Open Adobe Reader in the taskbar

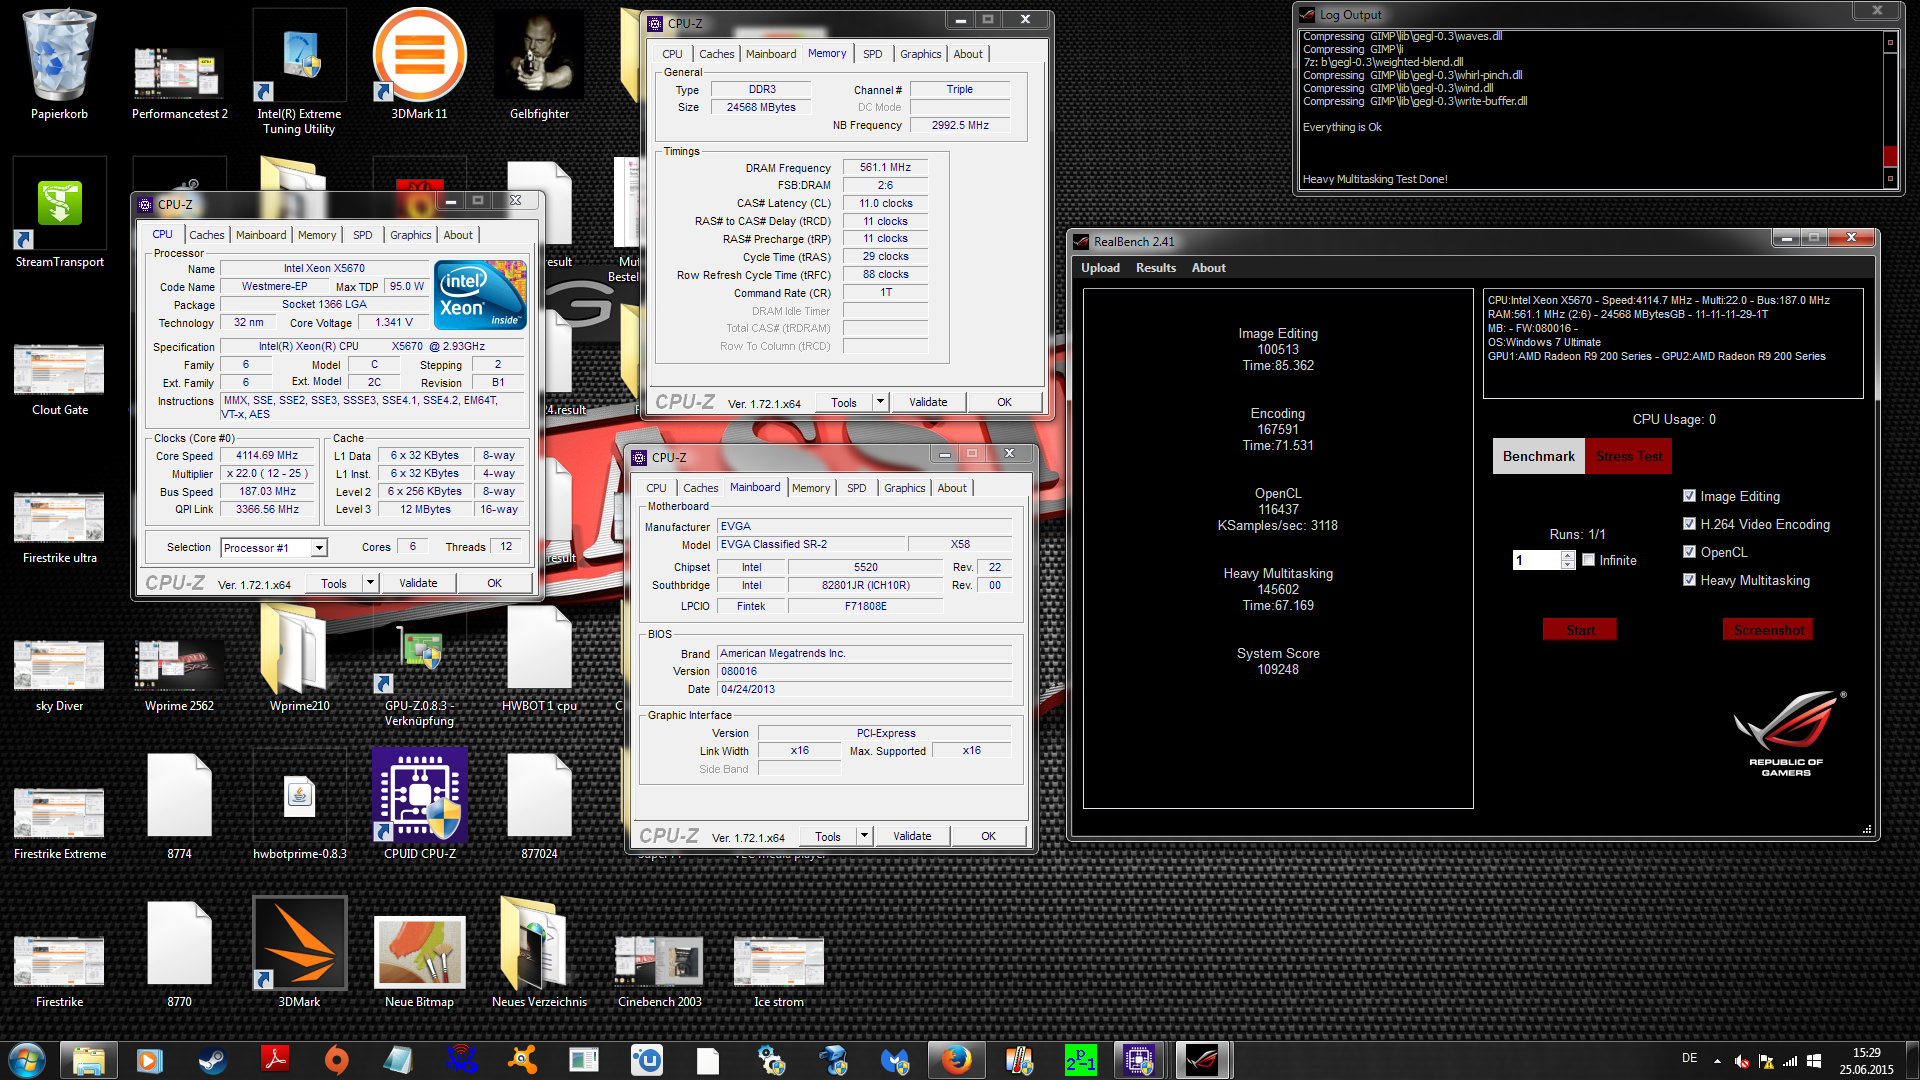pos(274,1060)
